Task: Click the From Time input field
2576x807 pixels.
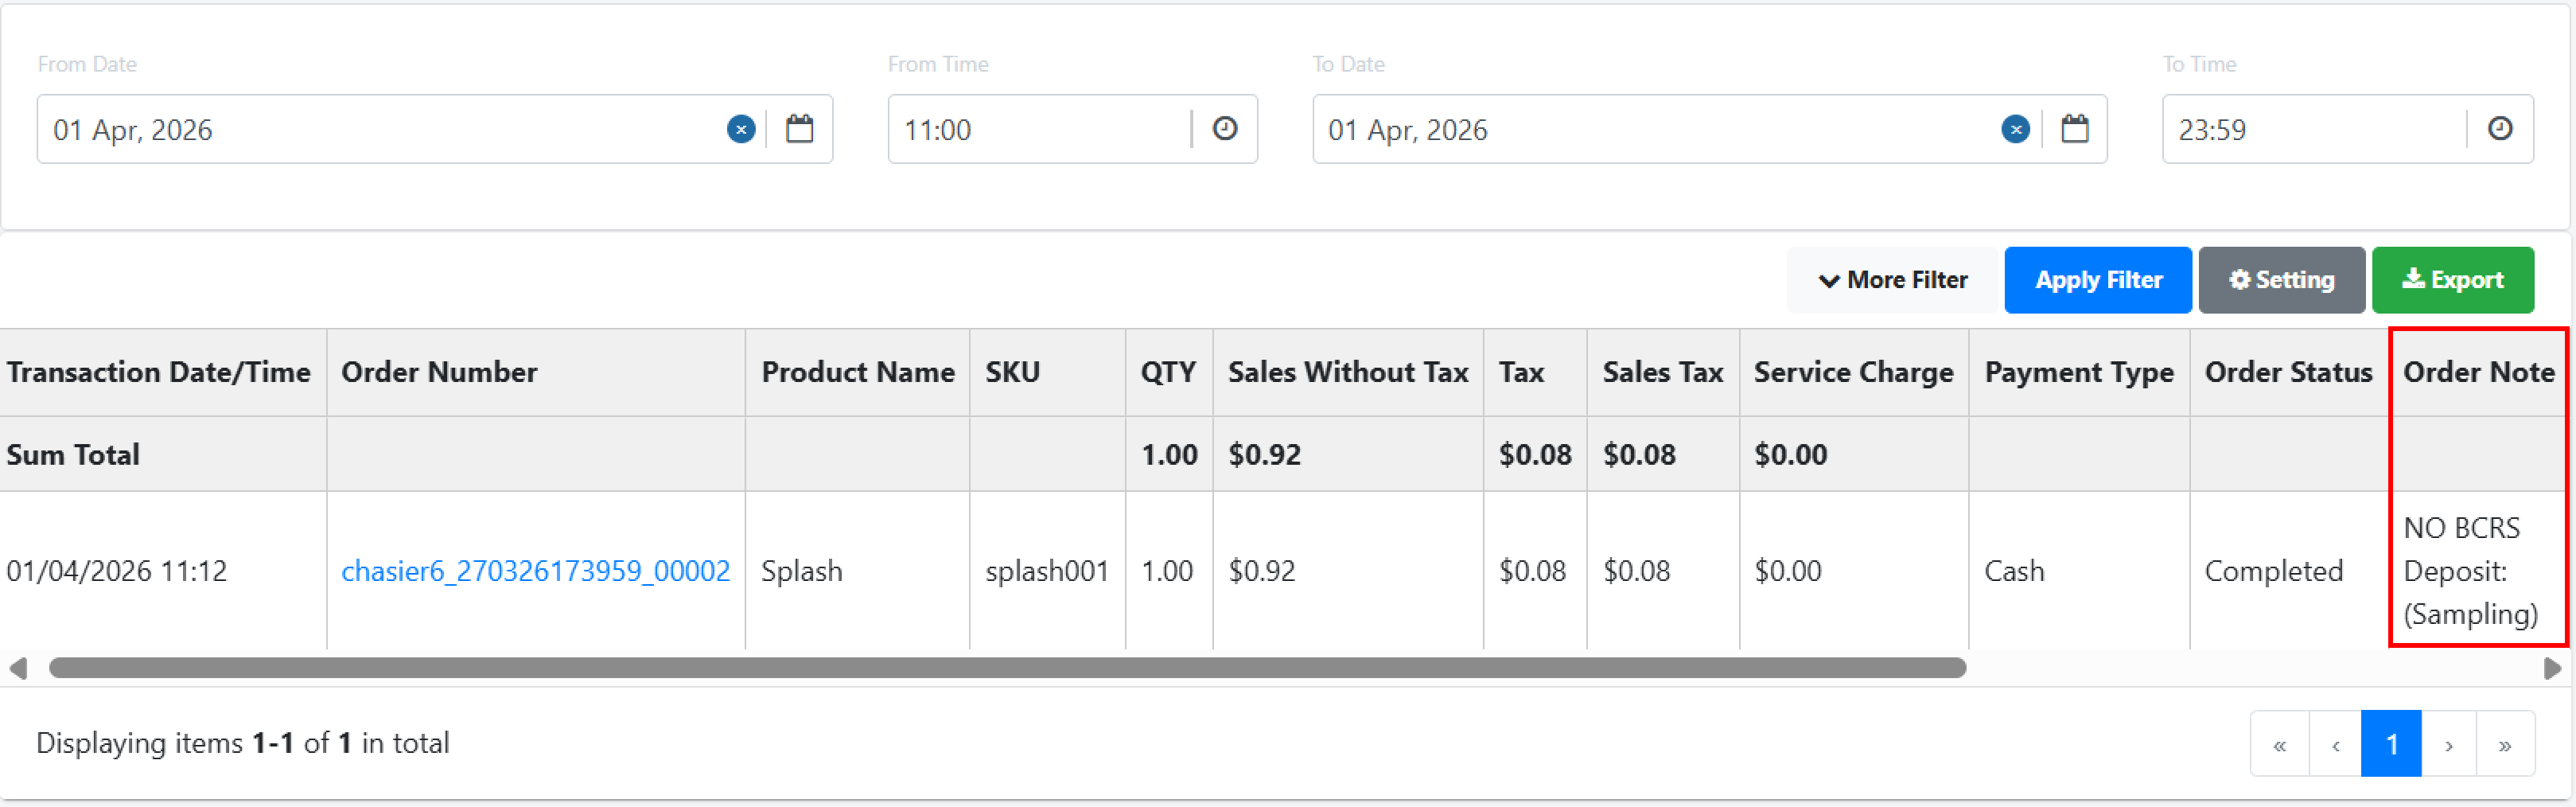Action: [x=1040, y=130]
